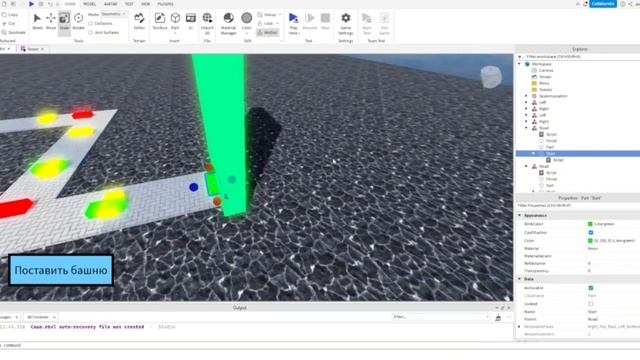This screenshot has width=640, height=360.
Task: Activate the Rotate tool
Action: 78,21
